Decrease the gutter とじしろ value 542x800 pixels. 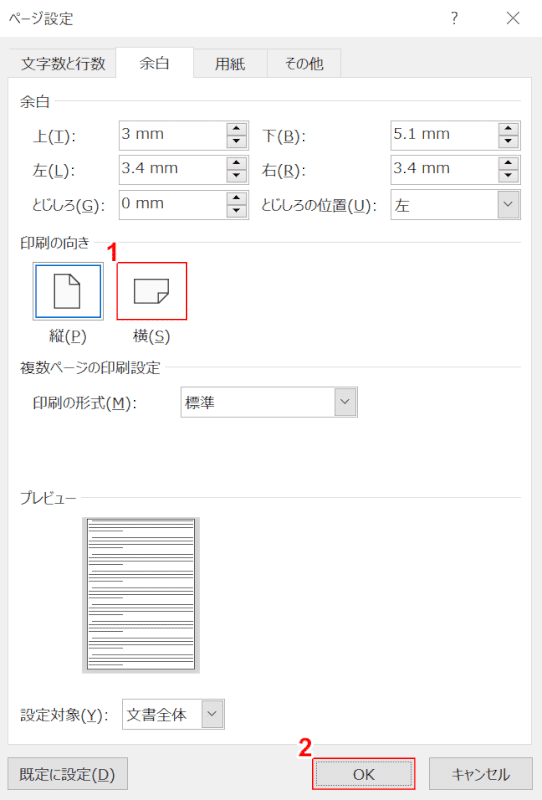(x=236, y=211)
